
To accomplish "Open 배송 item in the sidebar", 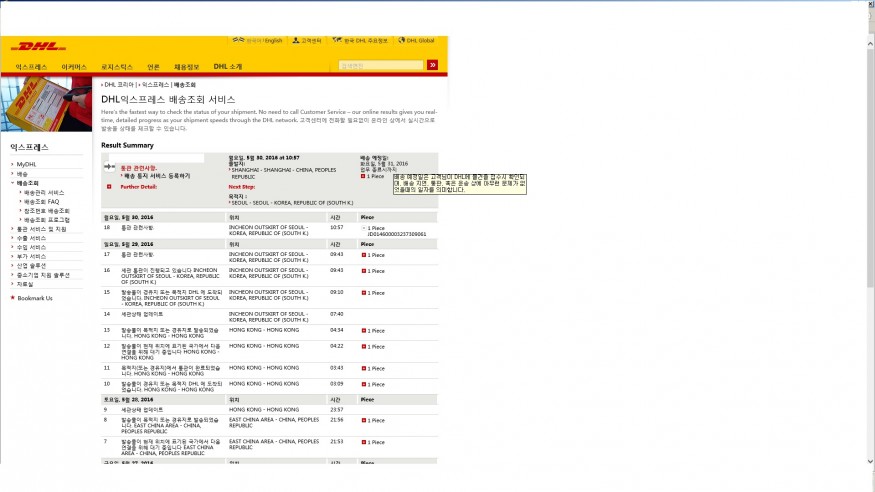I will click(x=22, y=174).
